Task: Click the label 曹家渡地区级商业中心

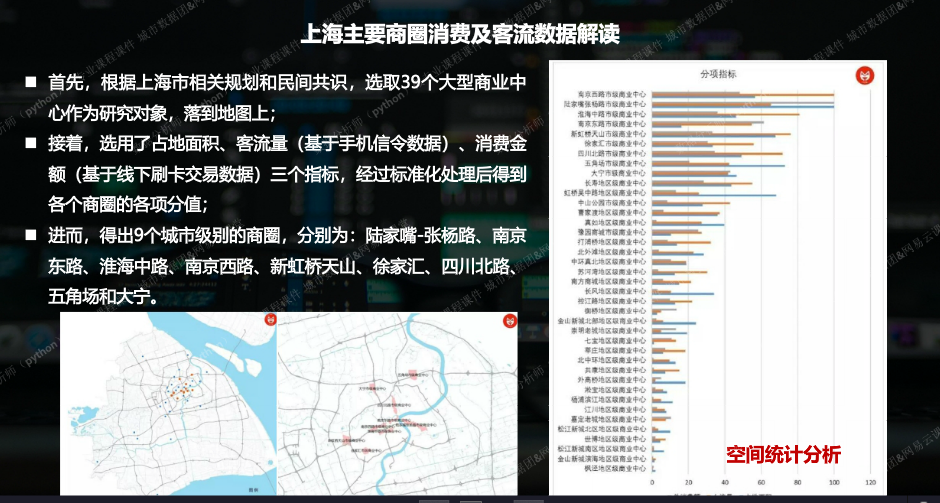Action: [611, 212]
